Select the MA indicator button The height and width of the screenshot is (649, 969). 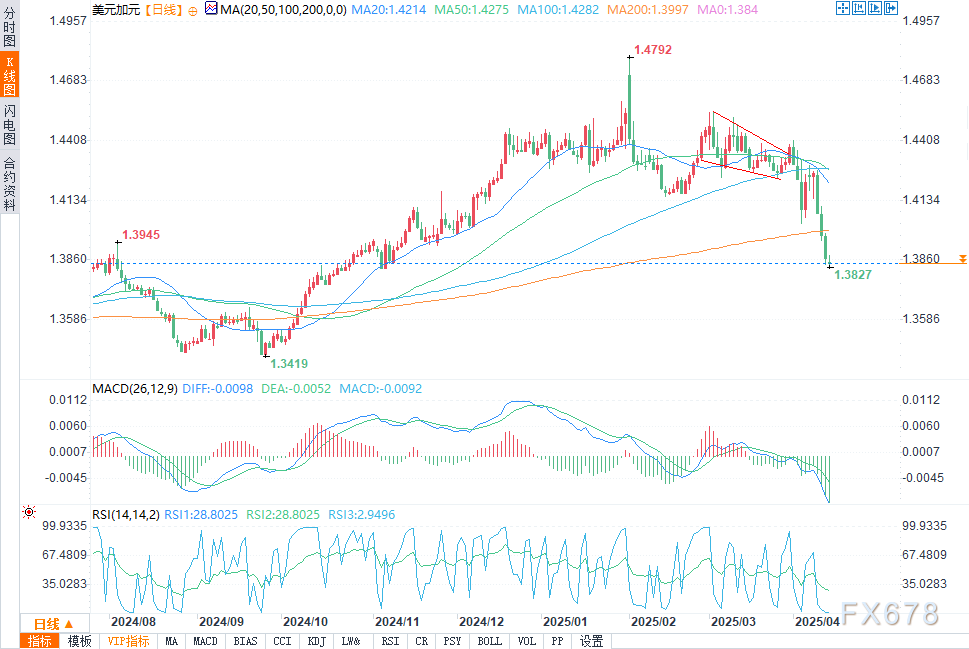[171, 641]
